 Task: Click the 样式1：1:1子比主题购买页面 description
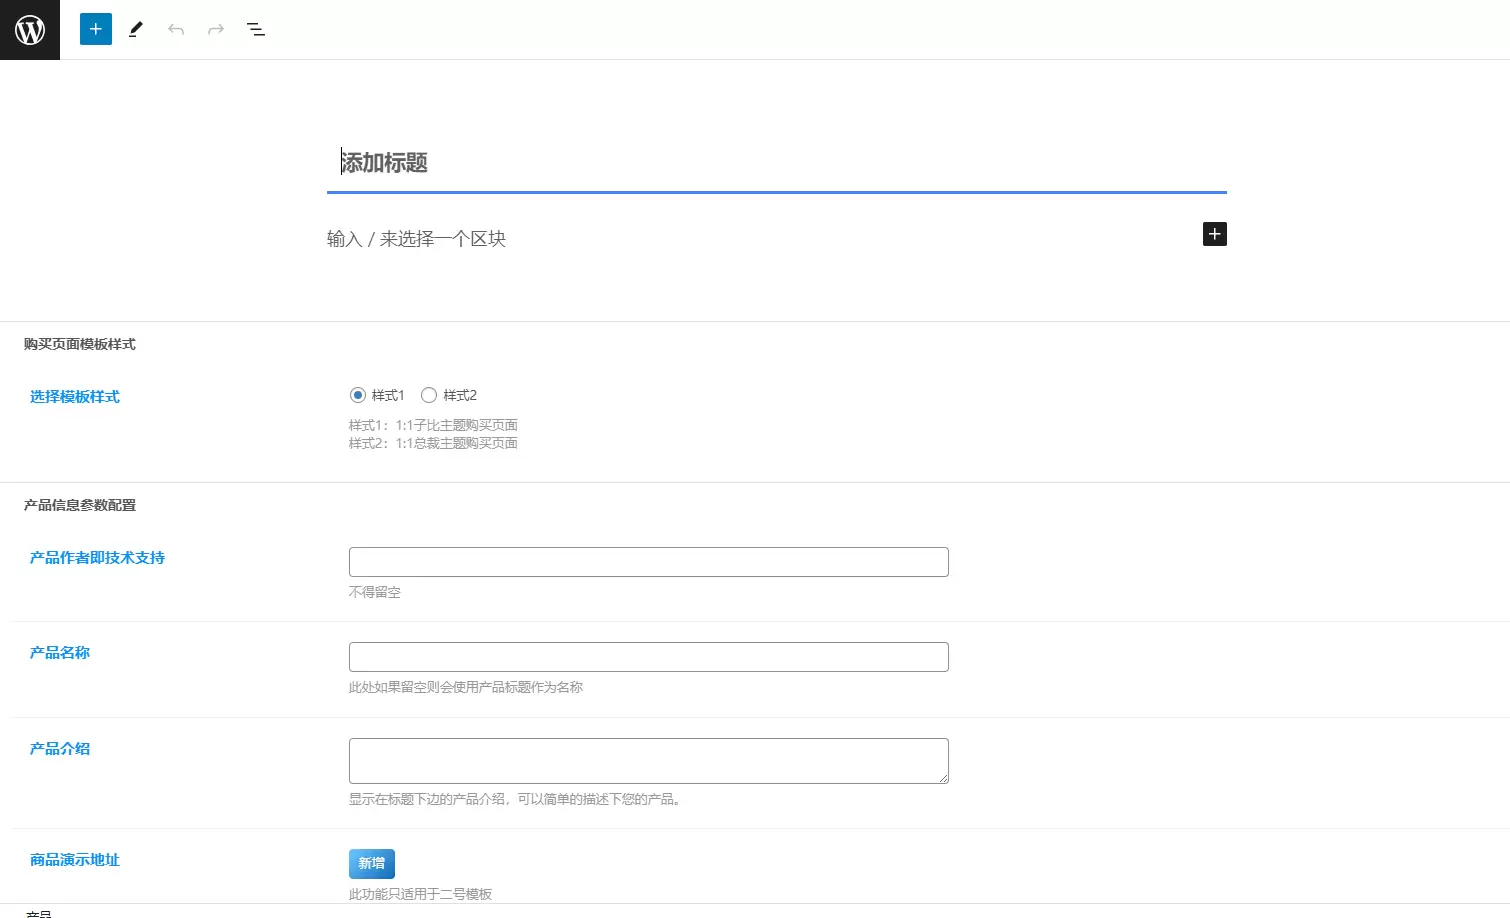coord(433,425)
